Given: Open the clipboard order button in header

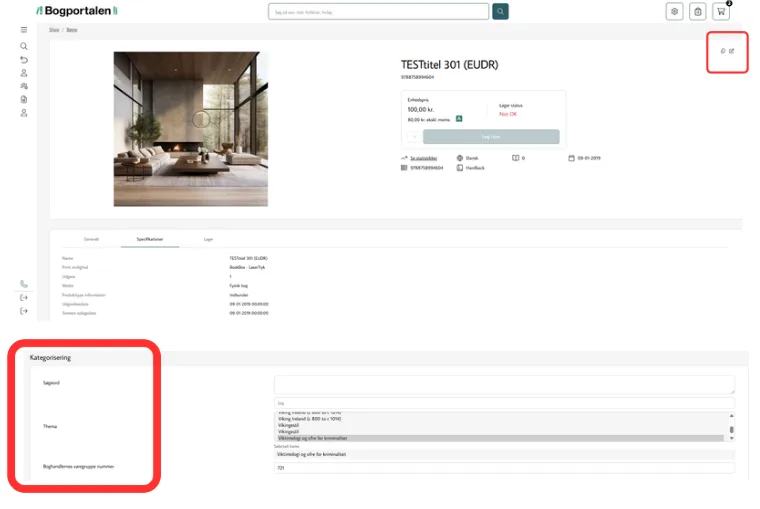Looking at the screenshot, I should tap(697, 12).
